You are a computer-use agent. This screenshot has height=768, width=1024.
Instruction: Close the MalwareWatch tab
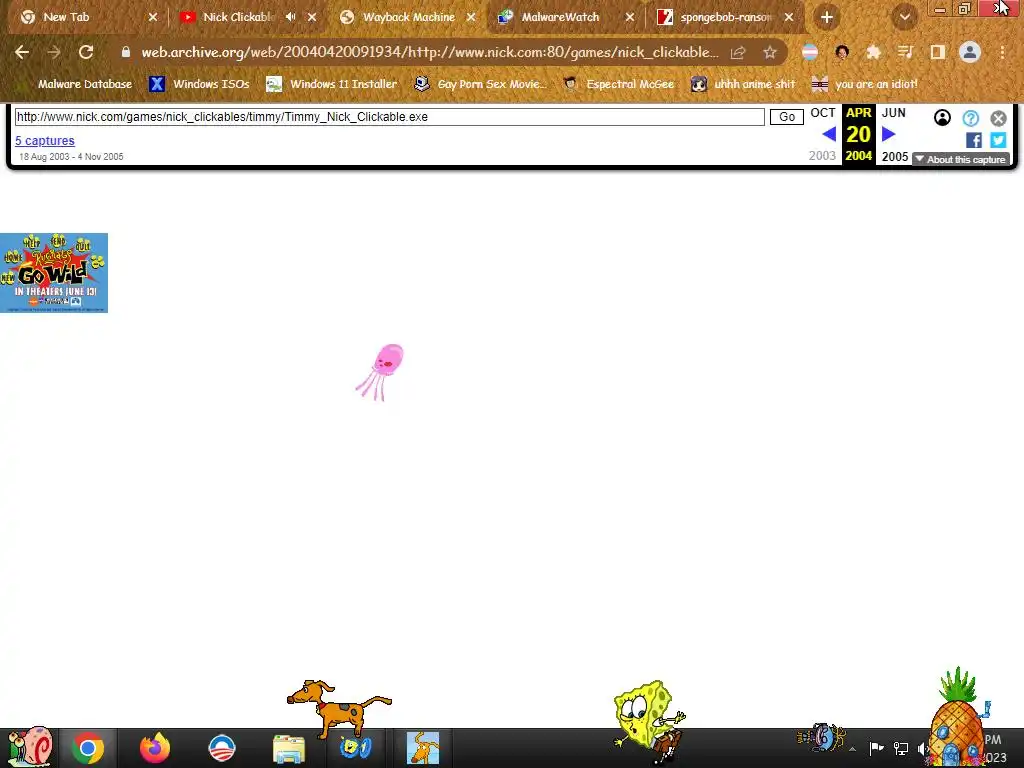(x=630, y=17)
